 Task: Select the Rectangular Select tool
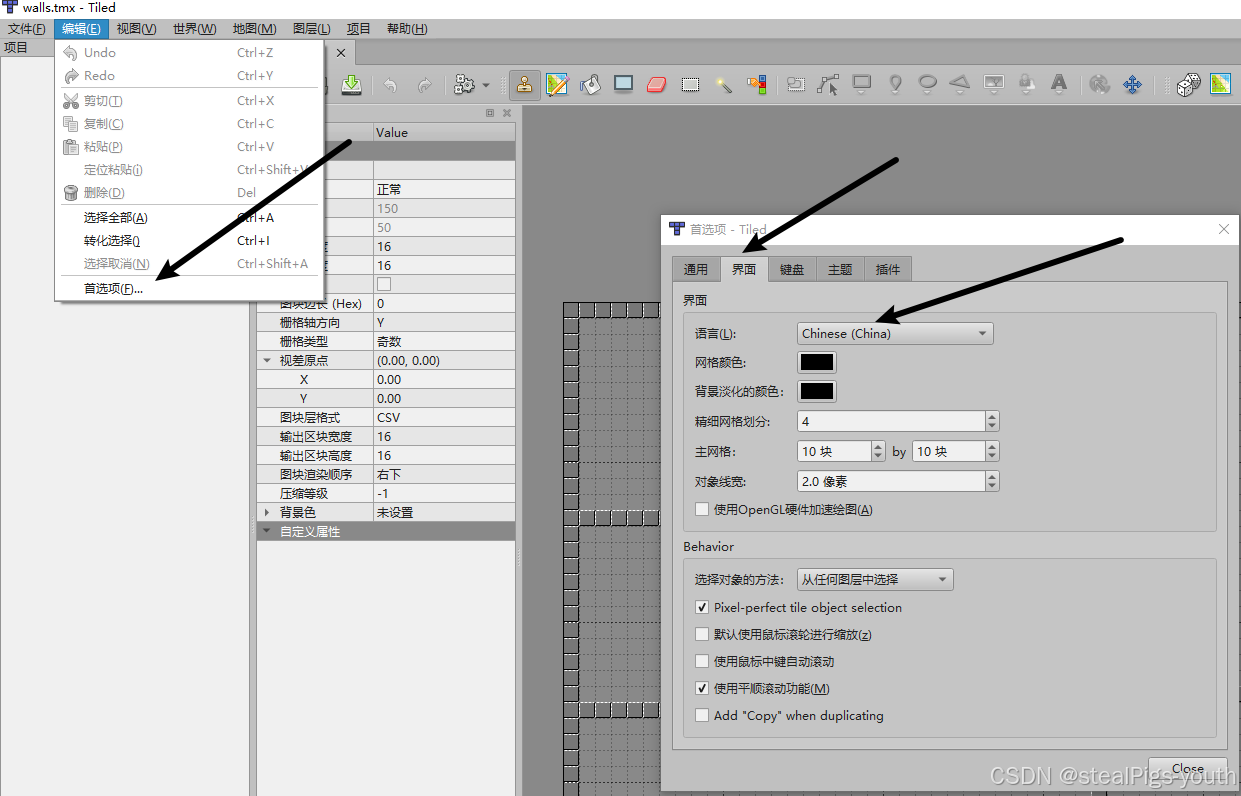pyautogui.click(x=690, y=85)
